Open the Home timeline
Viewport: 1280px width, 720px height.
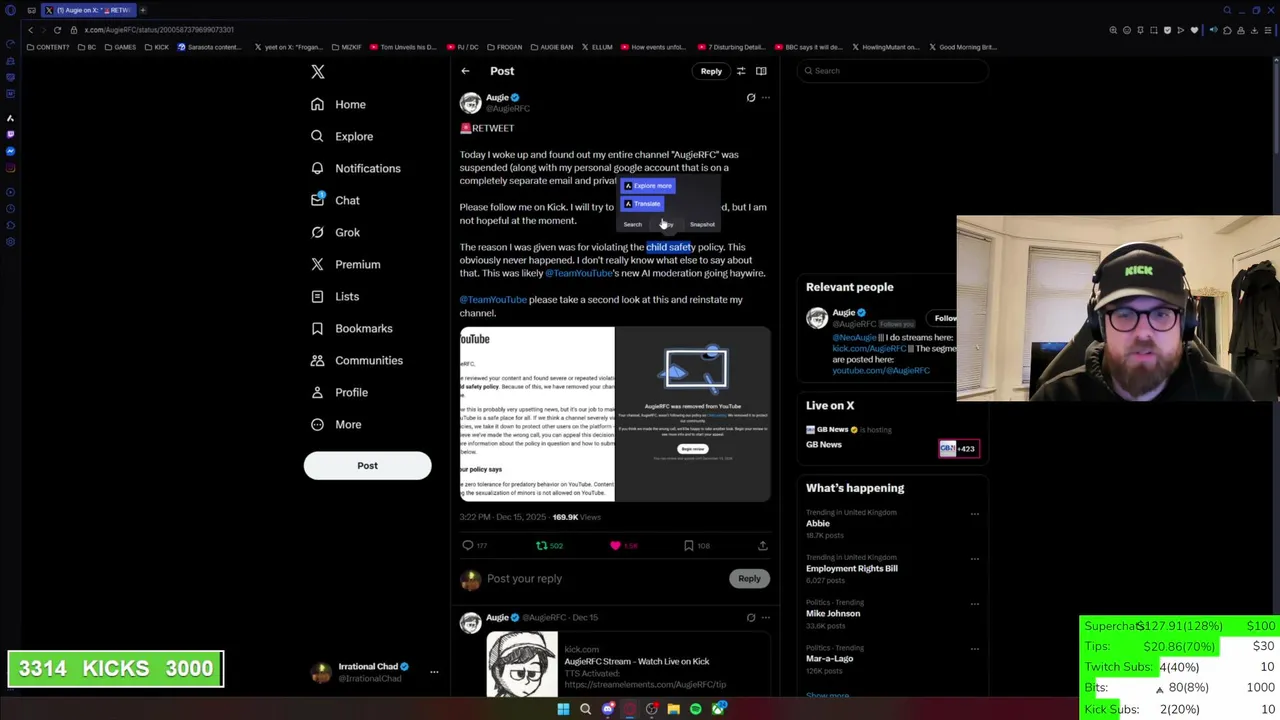pyautogui.click(x=338, y=104)
